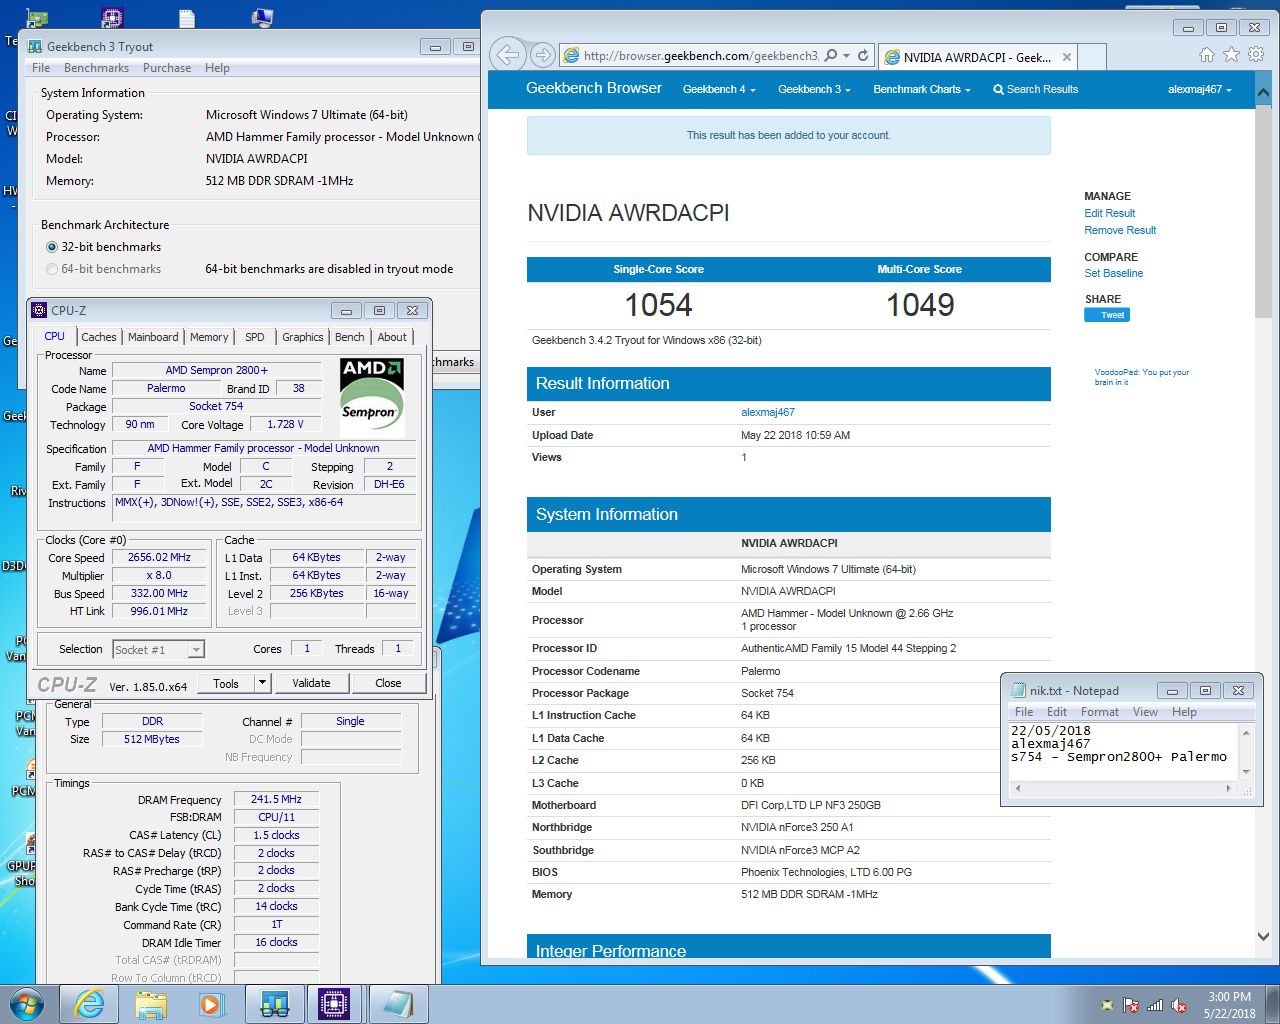Open the About tab in CPU-Z

pyautogui.click(x=392, y=337)
